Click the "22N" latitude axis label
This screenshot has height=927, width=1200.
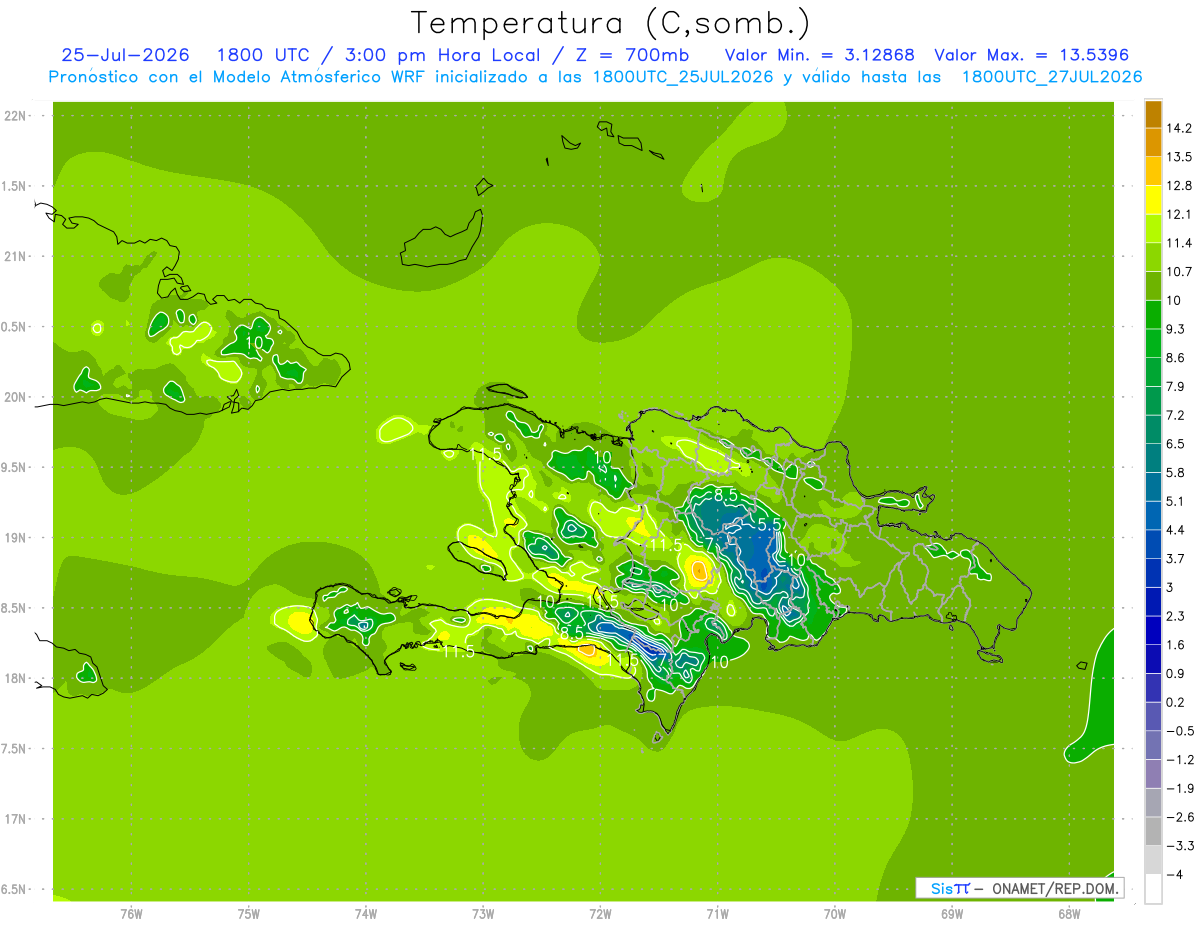tap(17, 116)
